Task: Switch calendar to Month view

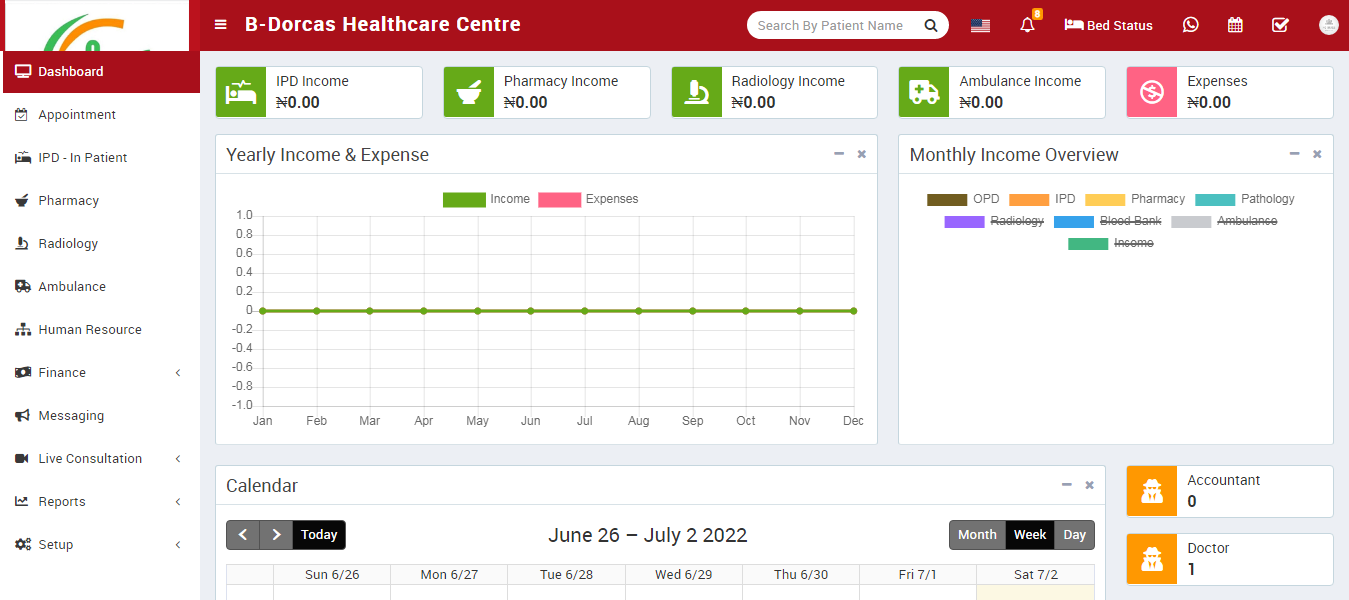Action: (977, 535)
